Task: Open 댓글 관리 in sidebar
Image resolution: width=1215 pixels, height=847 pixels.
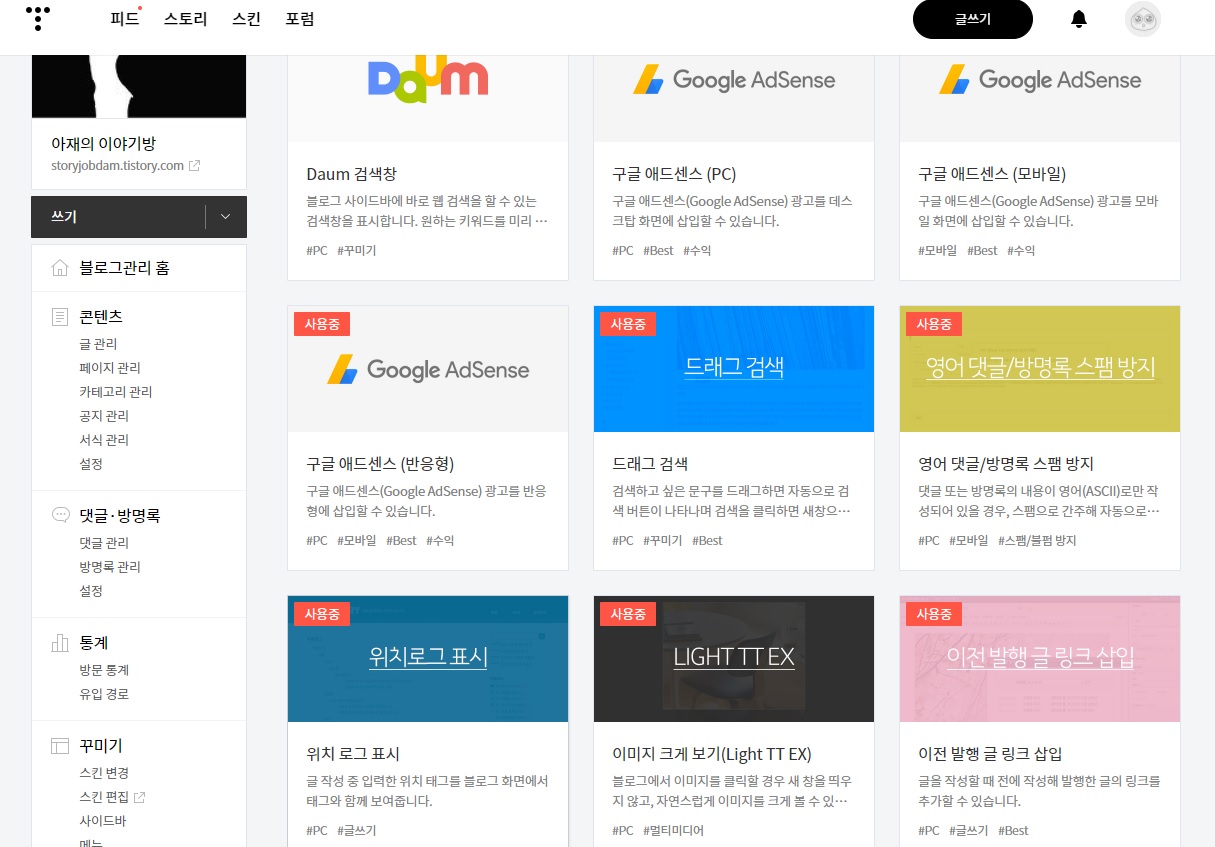Action: [x=104, y=543]
